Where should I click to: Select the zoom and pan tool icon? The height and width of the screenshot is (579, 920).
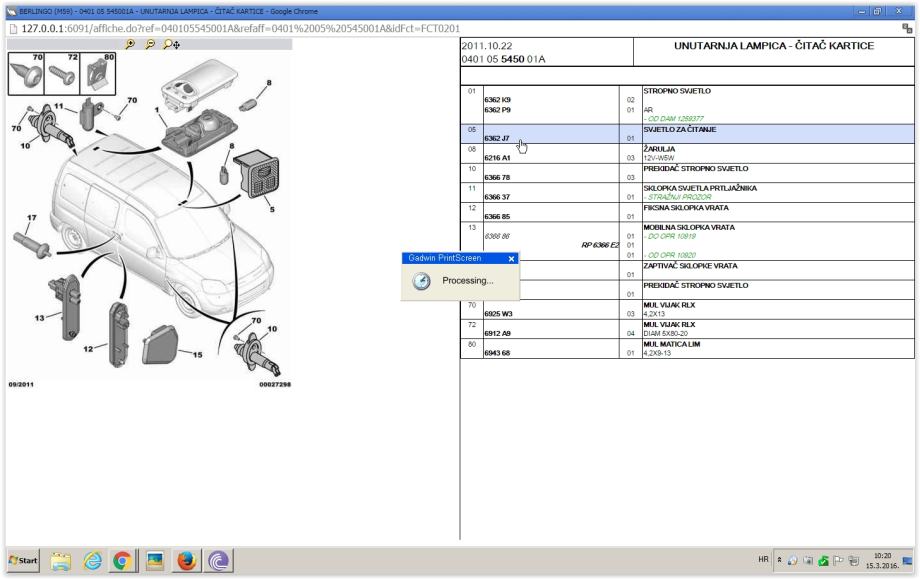[x=172, y=46]
